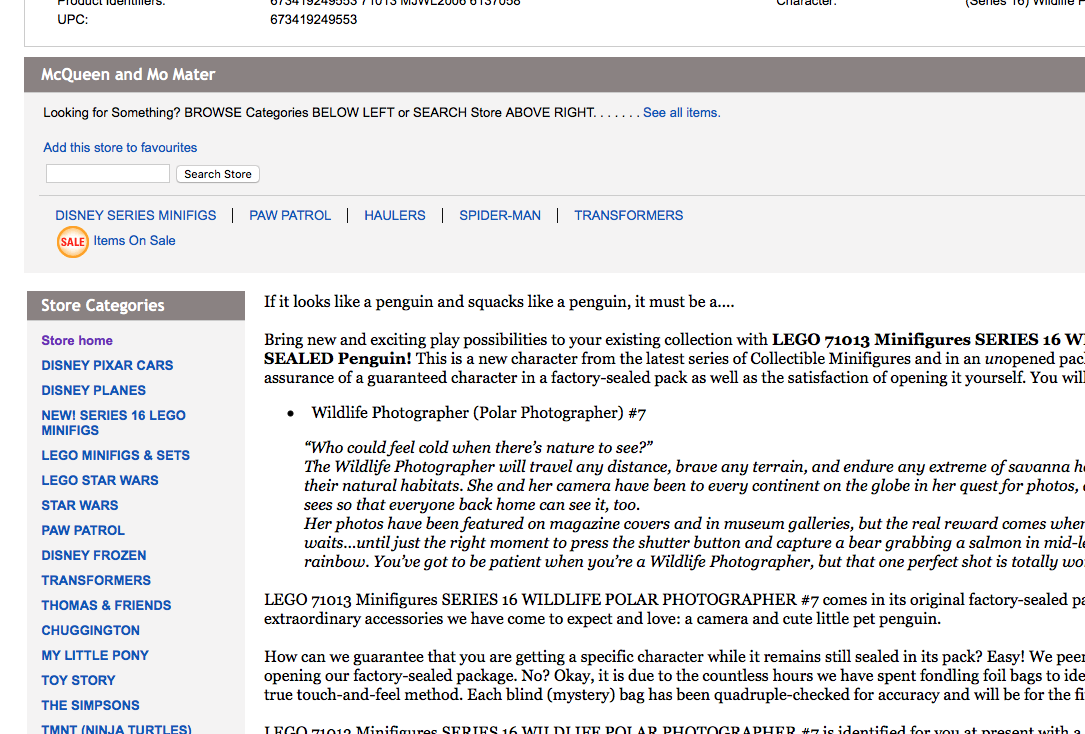The width and height of the screenshot is (1085, 734).
Task: Open the My Little Pony category
Action: [95, 656]
